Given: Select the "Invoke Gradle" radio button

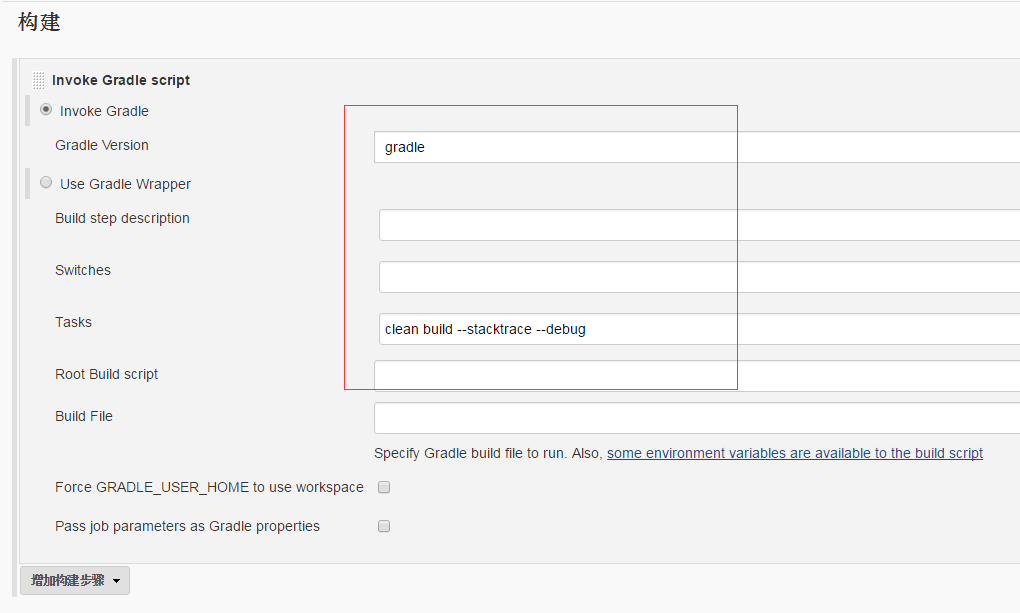Looking at the screenshot, I should click(x=46, y=111).
